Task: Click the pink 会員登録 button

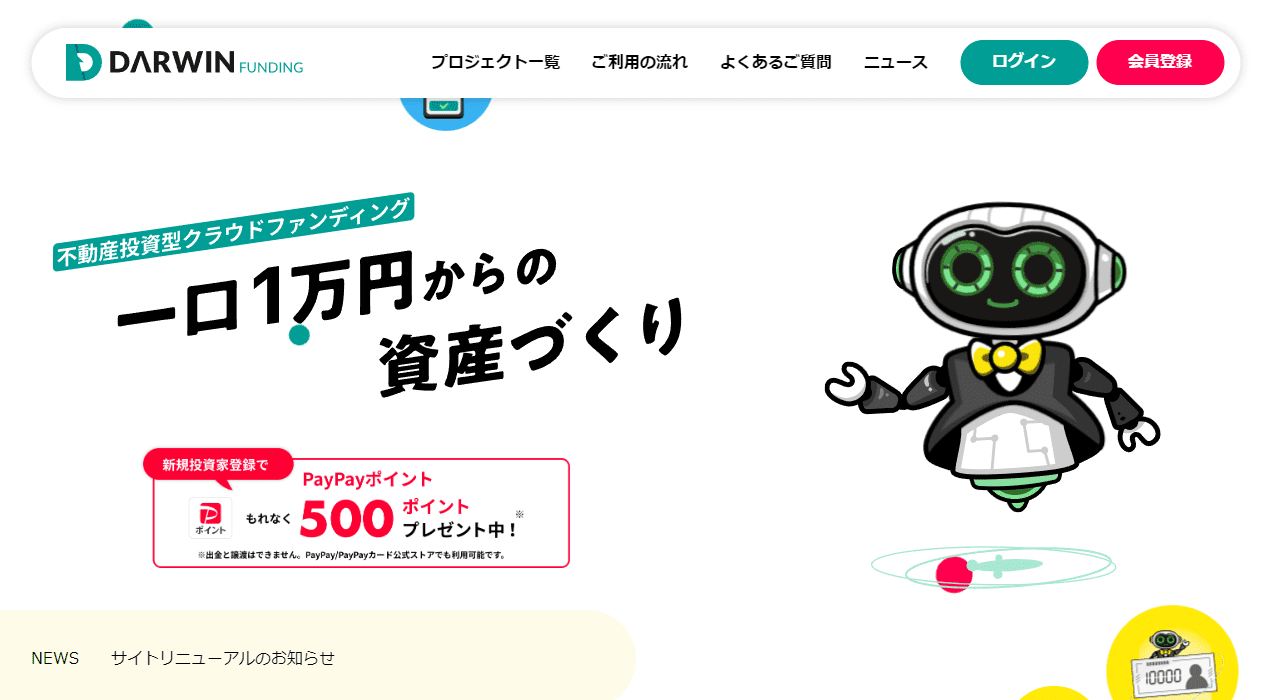Action: 1160,62
